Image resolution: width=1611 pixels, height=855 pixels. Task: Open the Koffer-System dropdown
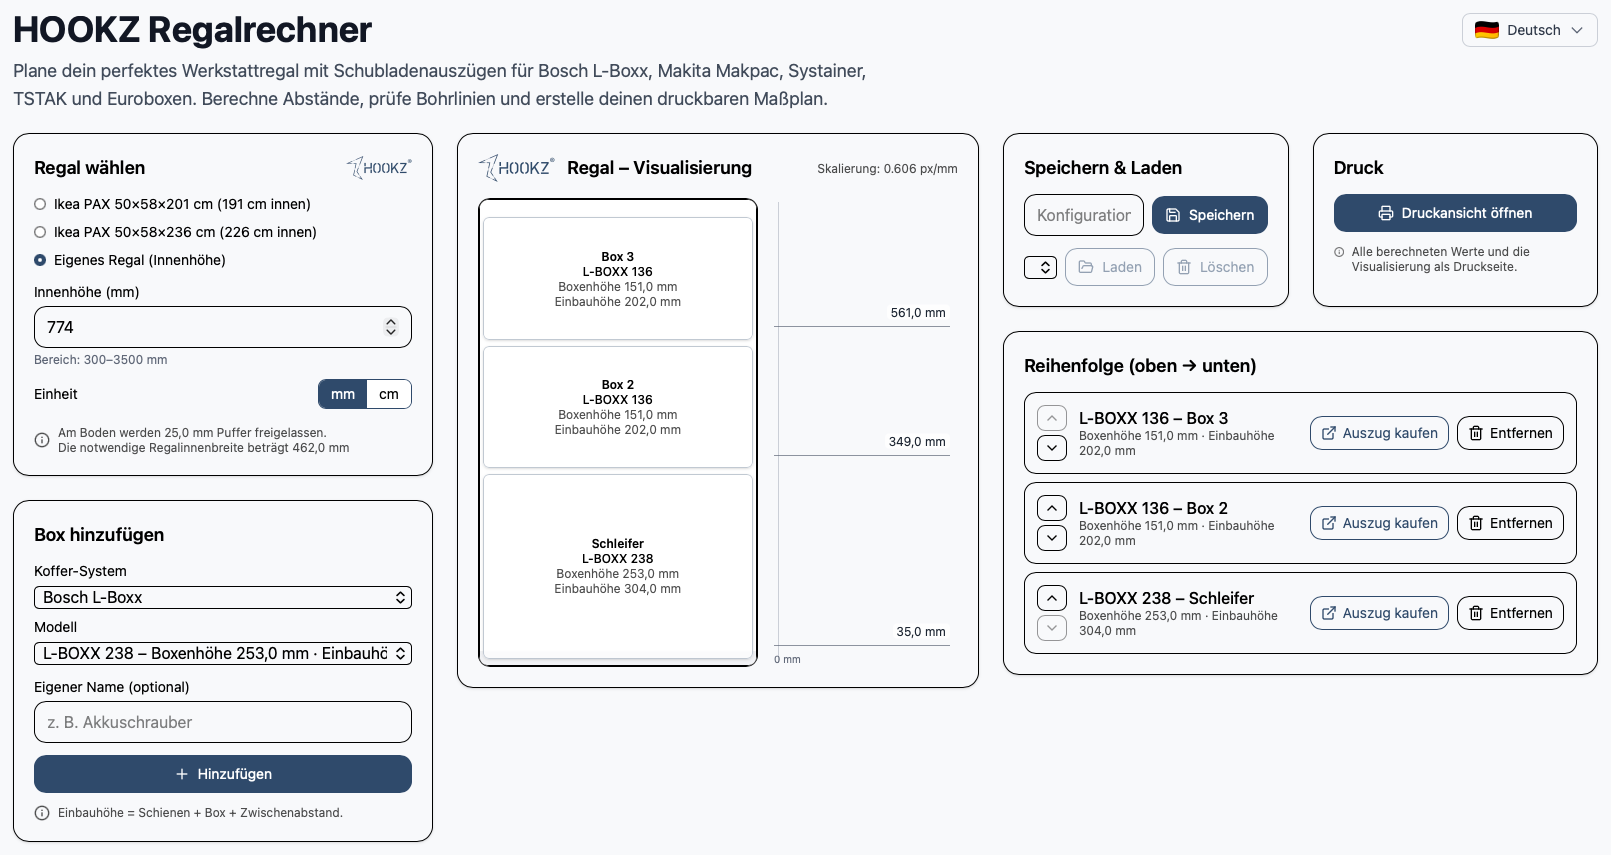point(222,597)
